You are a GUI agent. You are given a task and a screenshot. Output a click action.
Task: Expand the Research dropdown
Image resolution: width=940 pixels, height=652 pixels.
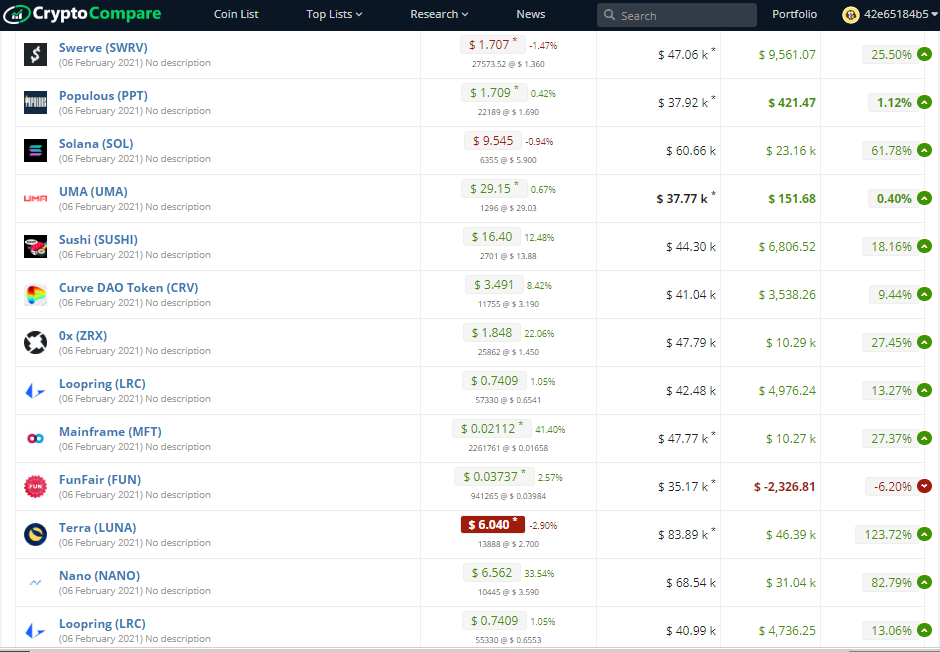click(x=439, y=14)
